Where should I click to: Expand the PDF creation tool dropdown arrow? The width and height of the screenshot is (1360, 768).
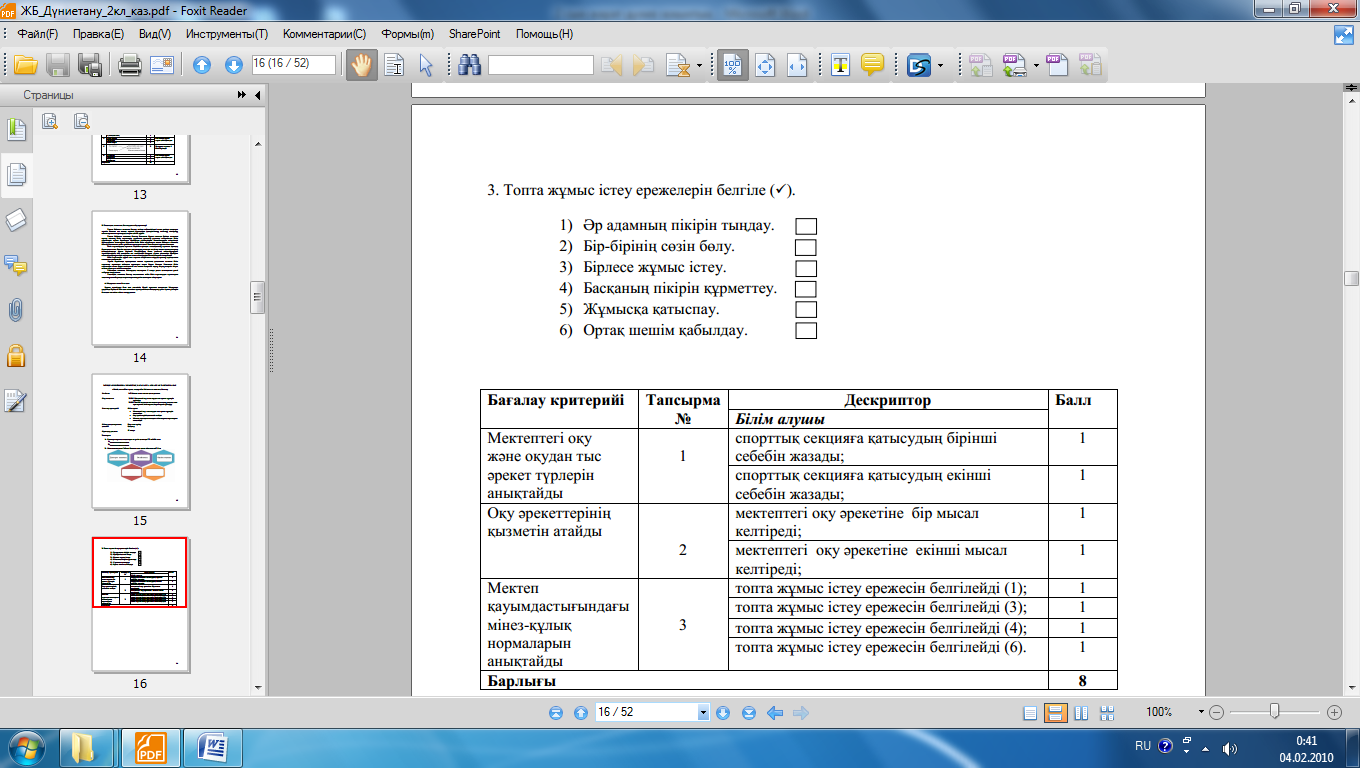point(1035,66)
